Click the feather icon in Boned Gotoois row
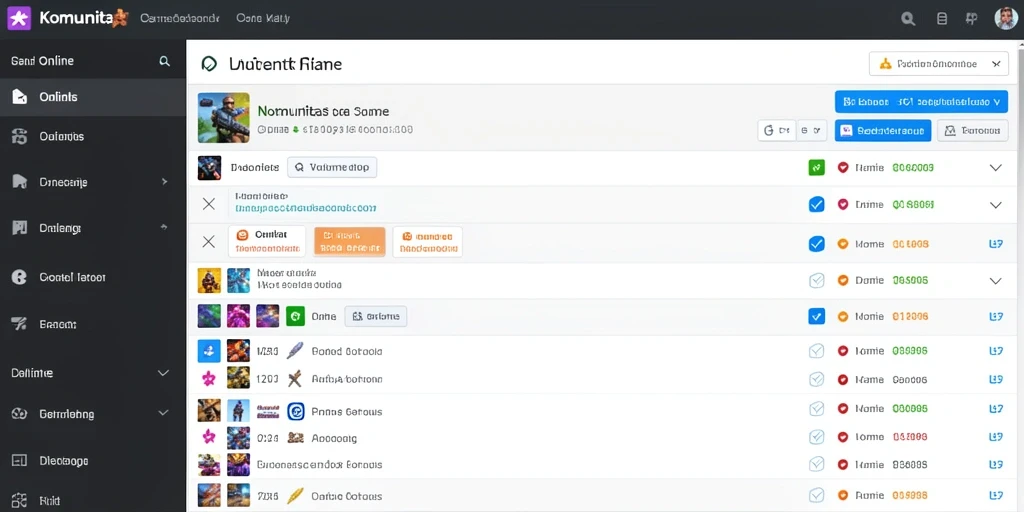1024x512 pixels. [x=295, y=351]
